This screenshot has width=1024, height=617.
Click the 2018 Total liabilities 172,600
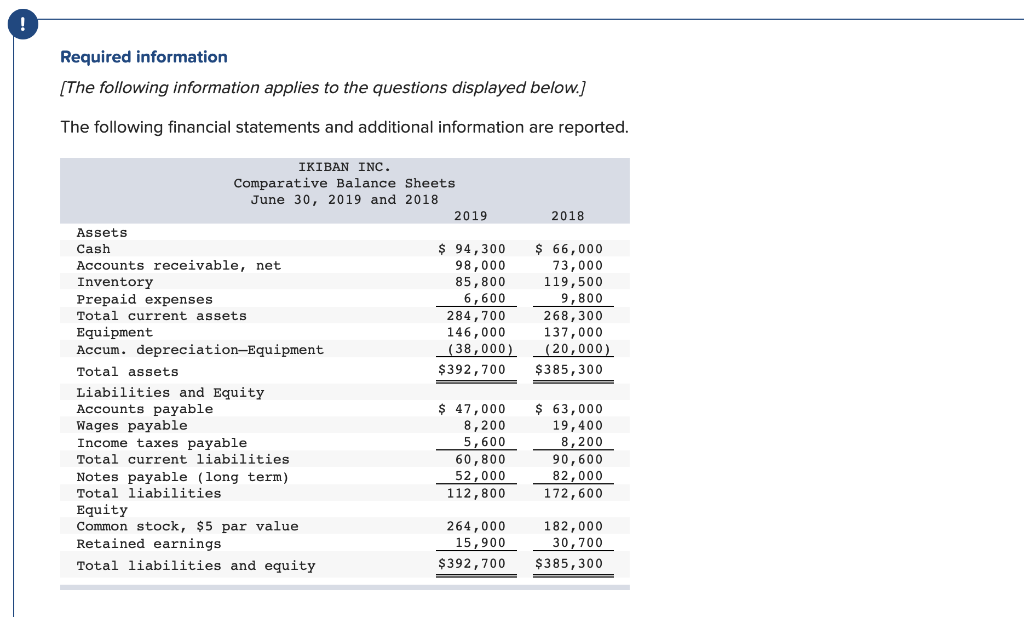[x=573, y=494]
